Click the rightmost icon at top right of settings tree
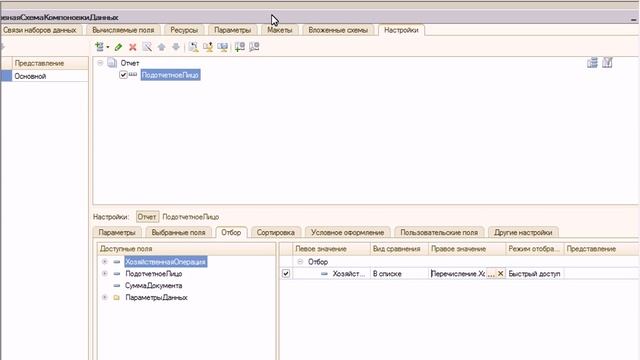Image resolution: width=640 pixels, height=360 pixels. pyautogui.click(x=607, y=62)
